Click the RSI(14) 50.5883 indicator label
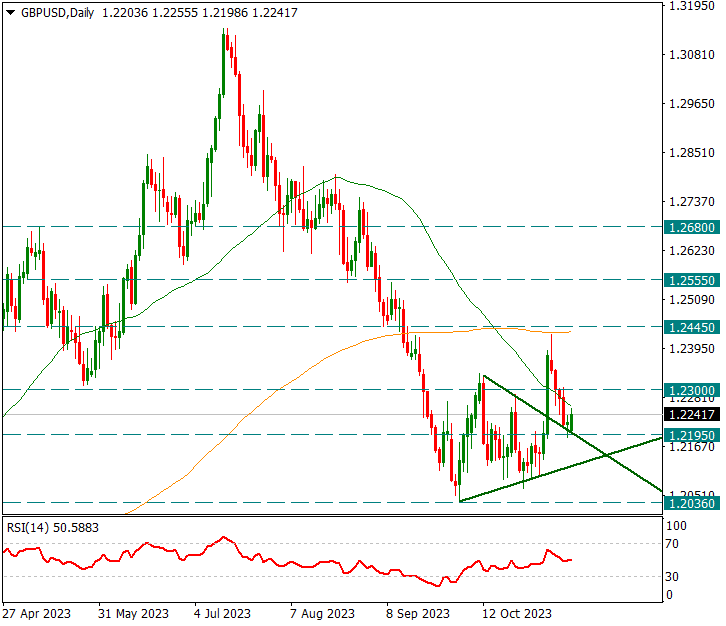726x626 pixels. pos(53,528)
